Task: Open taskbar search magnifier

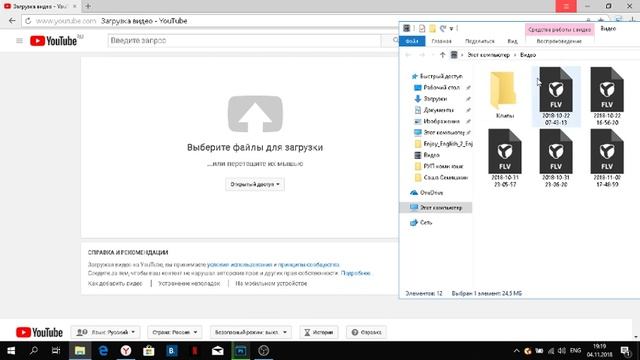Action: [x=34, y=351]
